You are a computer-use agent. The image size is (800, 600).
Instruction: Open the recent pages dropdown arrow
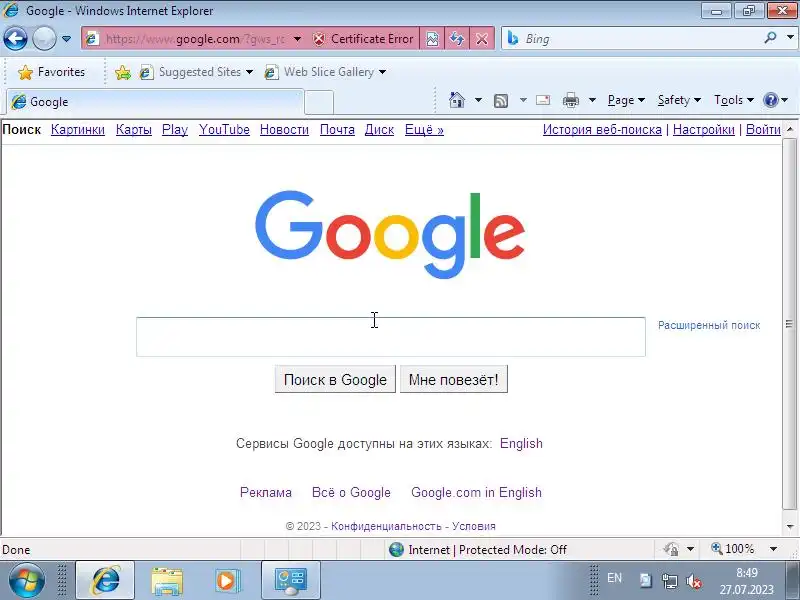(66, 39)
